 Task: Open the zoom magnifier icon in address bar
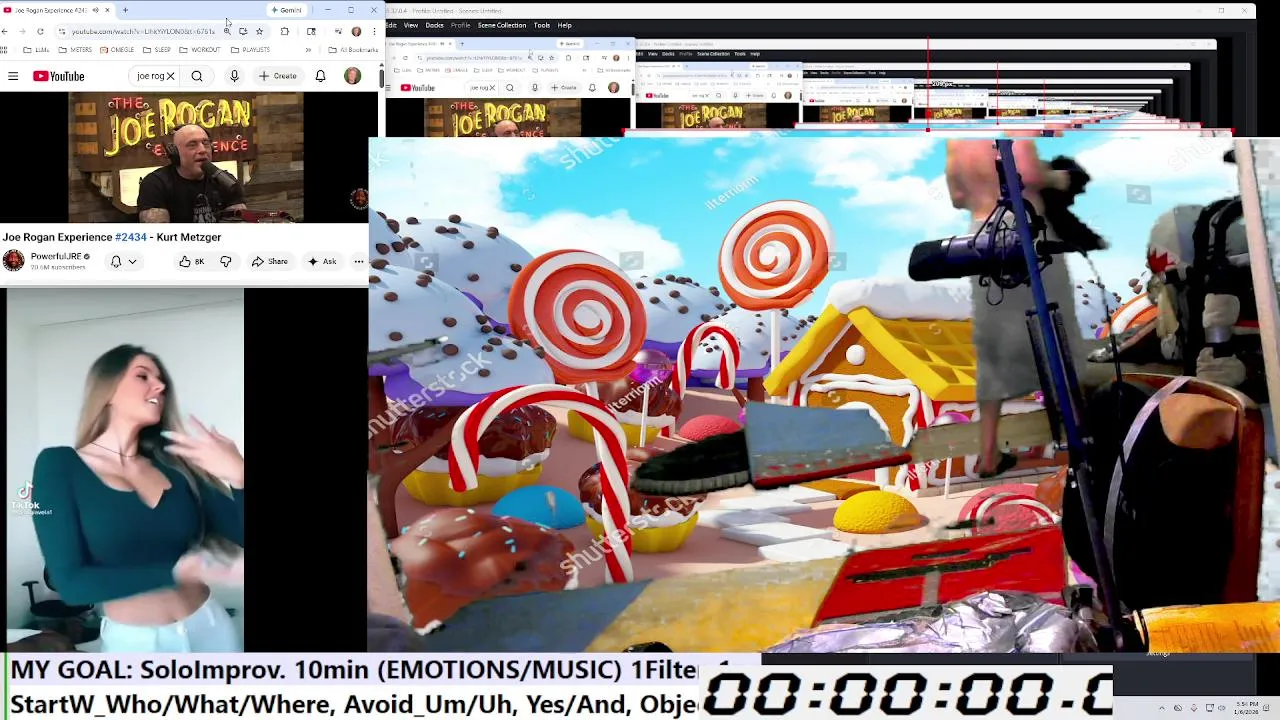click(x=228, y=31)
